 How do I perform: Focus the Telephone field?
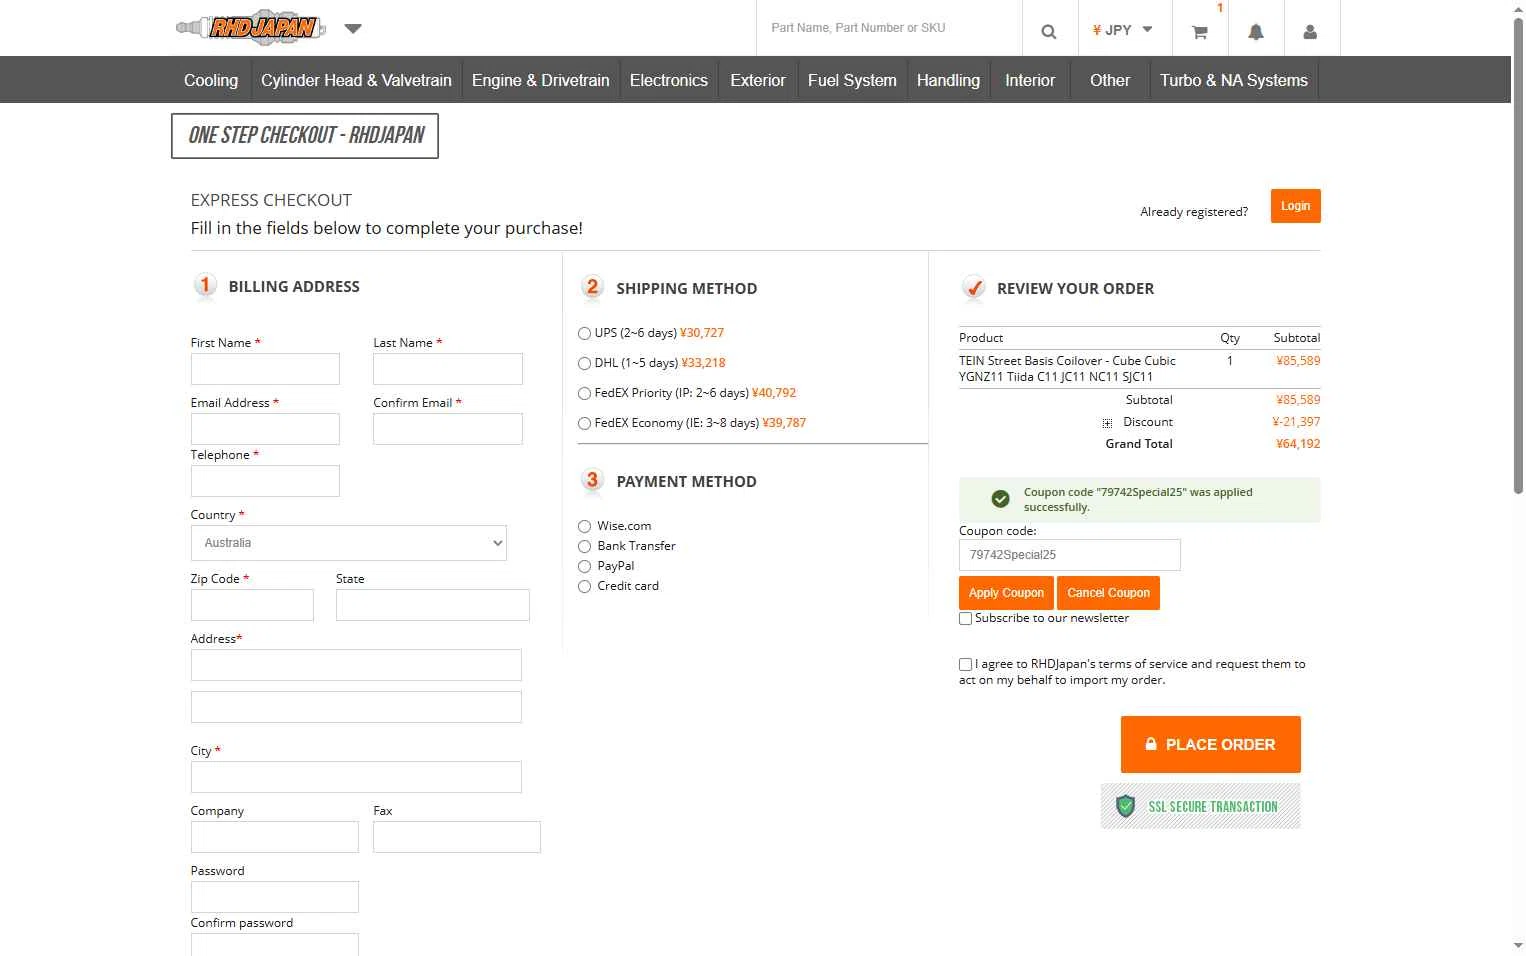[x=265, y=481]
